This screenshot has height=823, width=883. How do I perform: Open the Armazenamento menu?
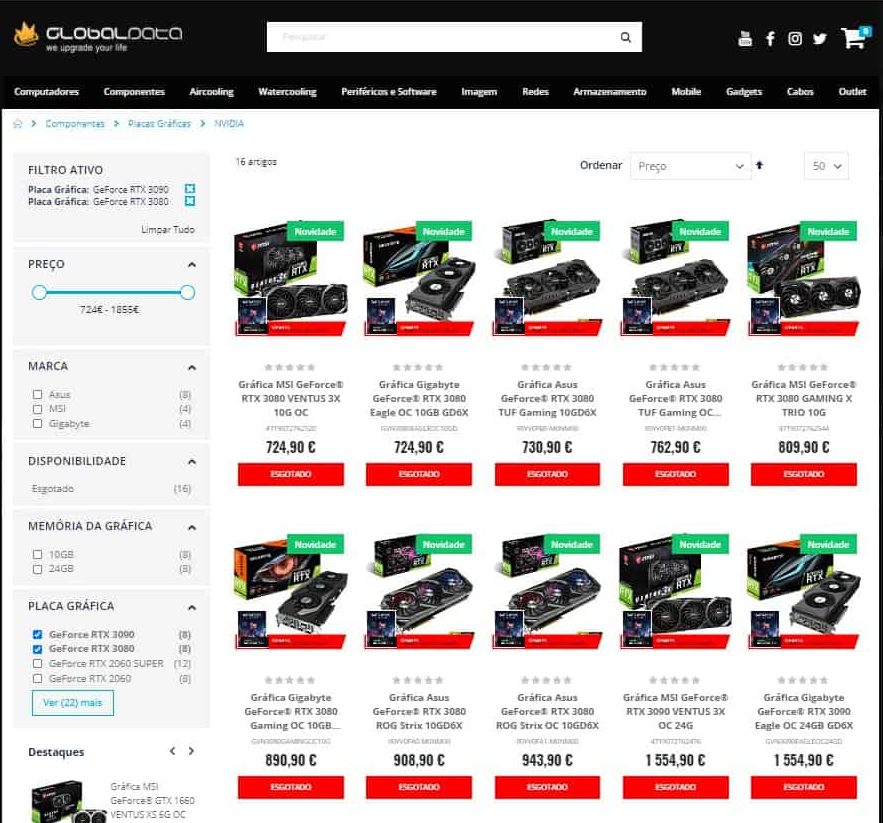pyautogui.click(x=610, y=91)
